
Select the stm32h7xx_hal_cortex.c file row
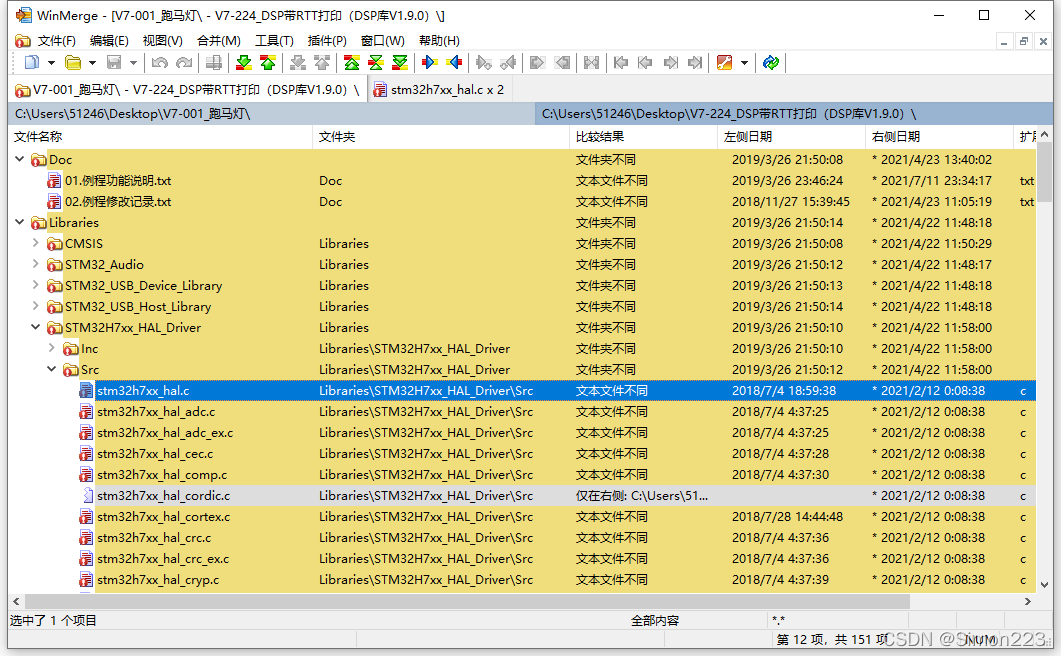click(x=522, y=517)
